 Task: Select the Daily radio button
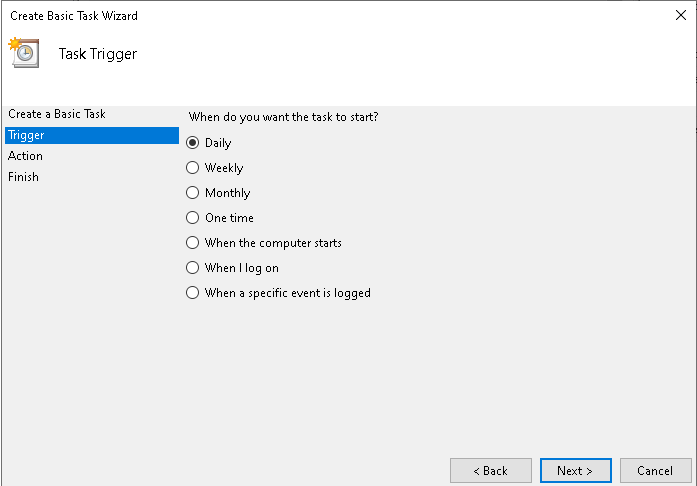click(193, 143)
